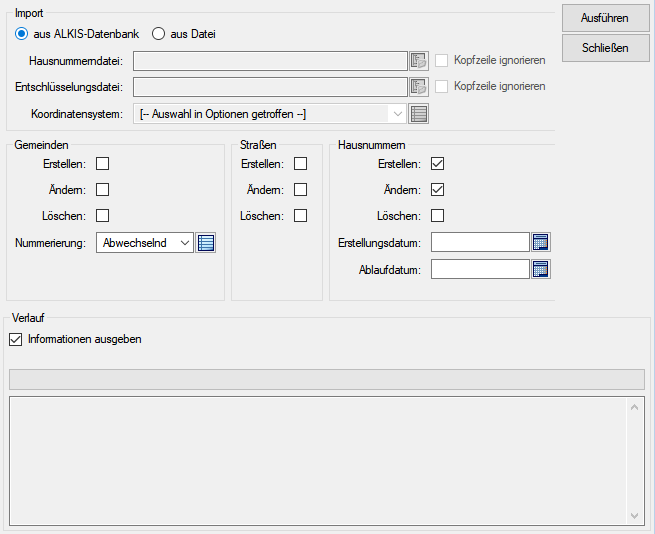Click the table icon beside Nummerierung
This screenshot has height=534, width=655.
click(x=206, y=242)
